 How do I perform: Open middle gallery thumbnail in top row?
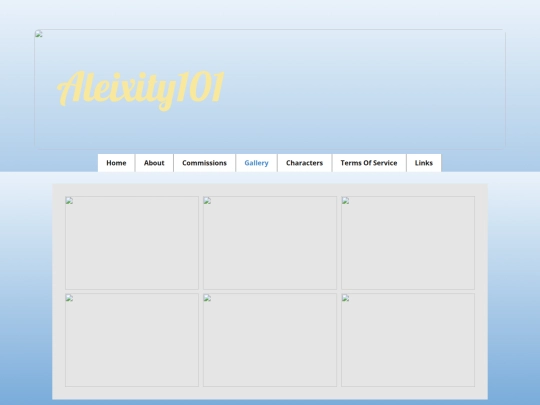(270, 243)
